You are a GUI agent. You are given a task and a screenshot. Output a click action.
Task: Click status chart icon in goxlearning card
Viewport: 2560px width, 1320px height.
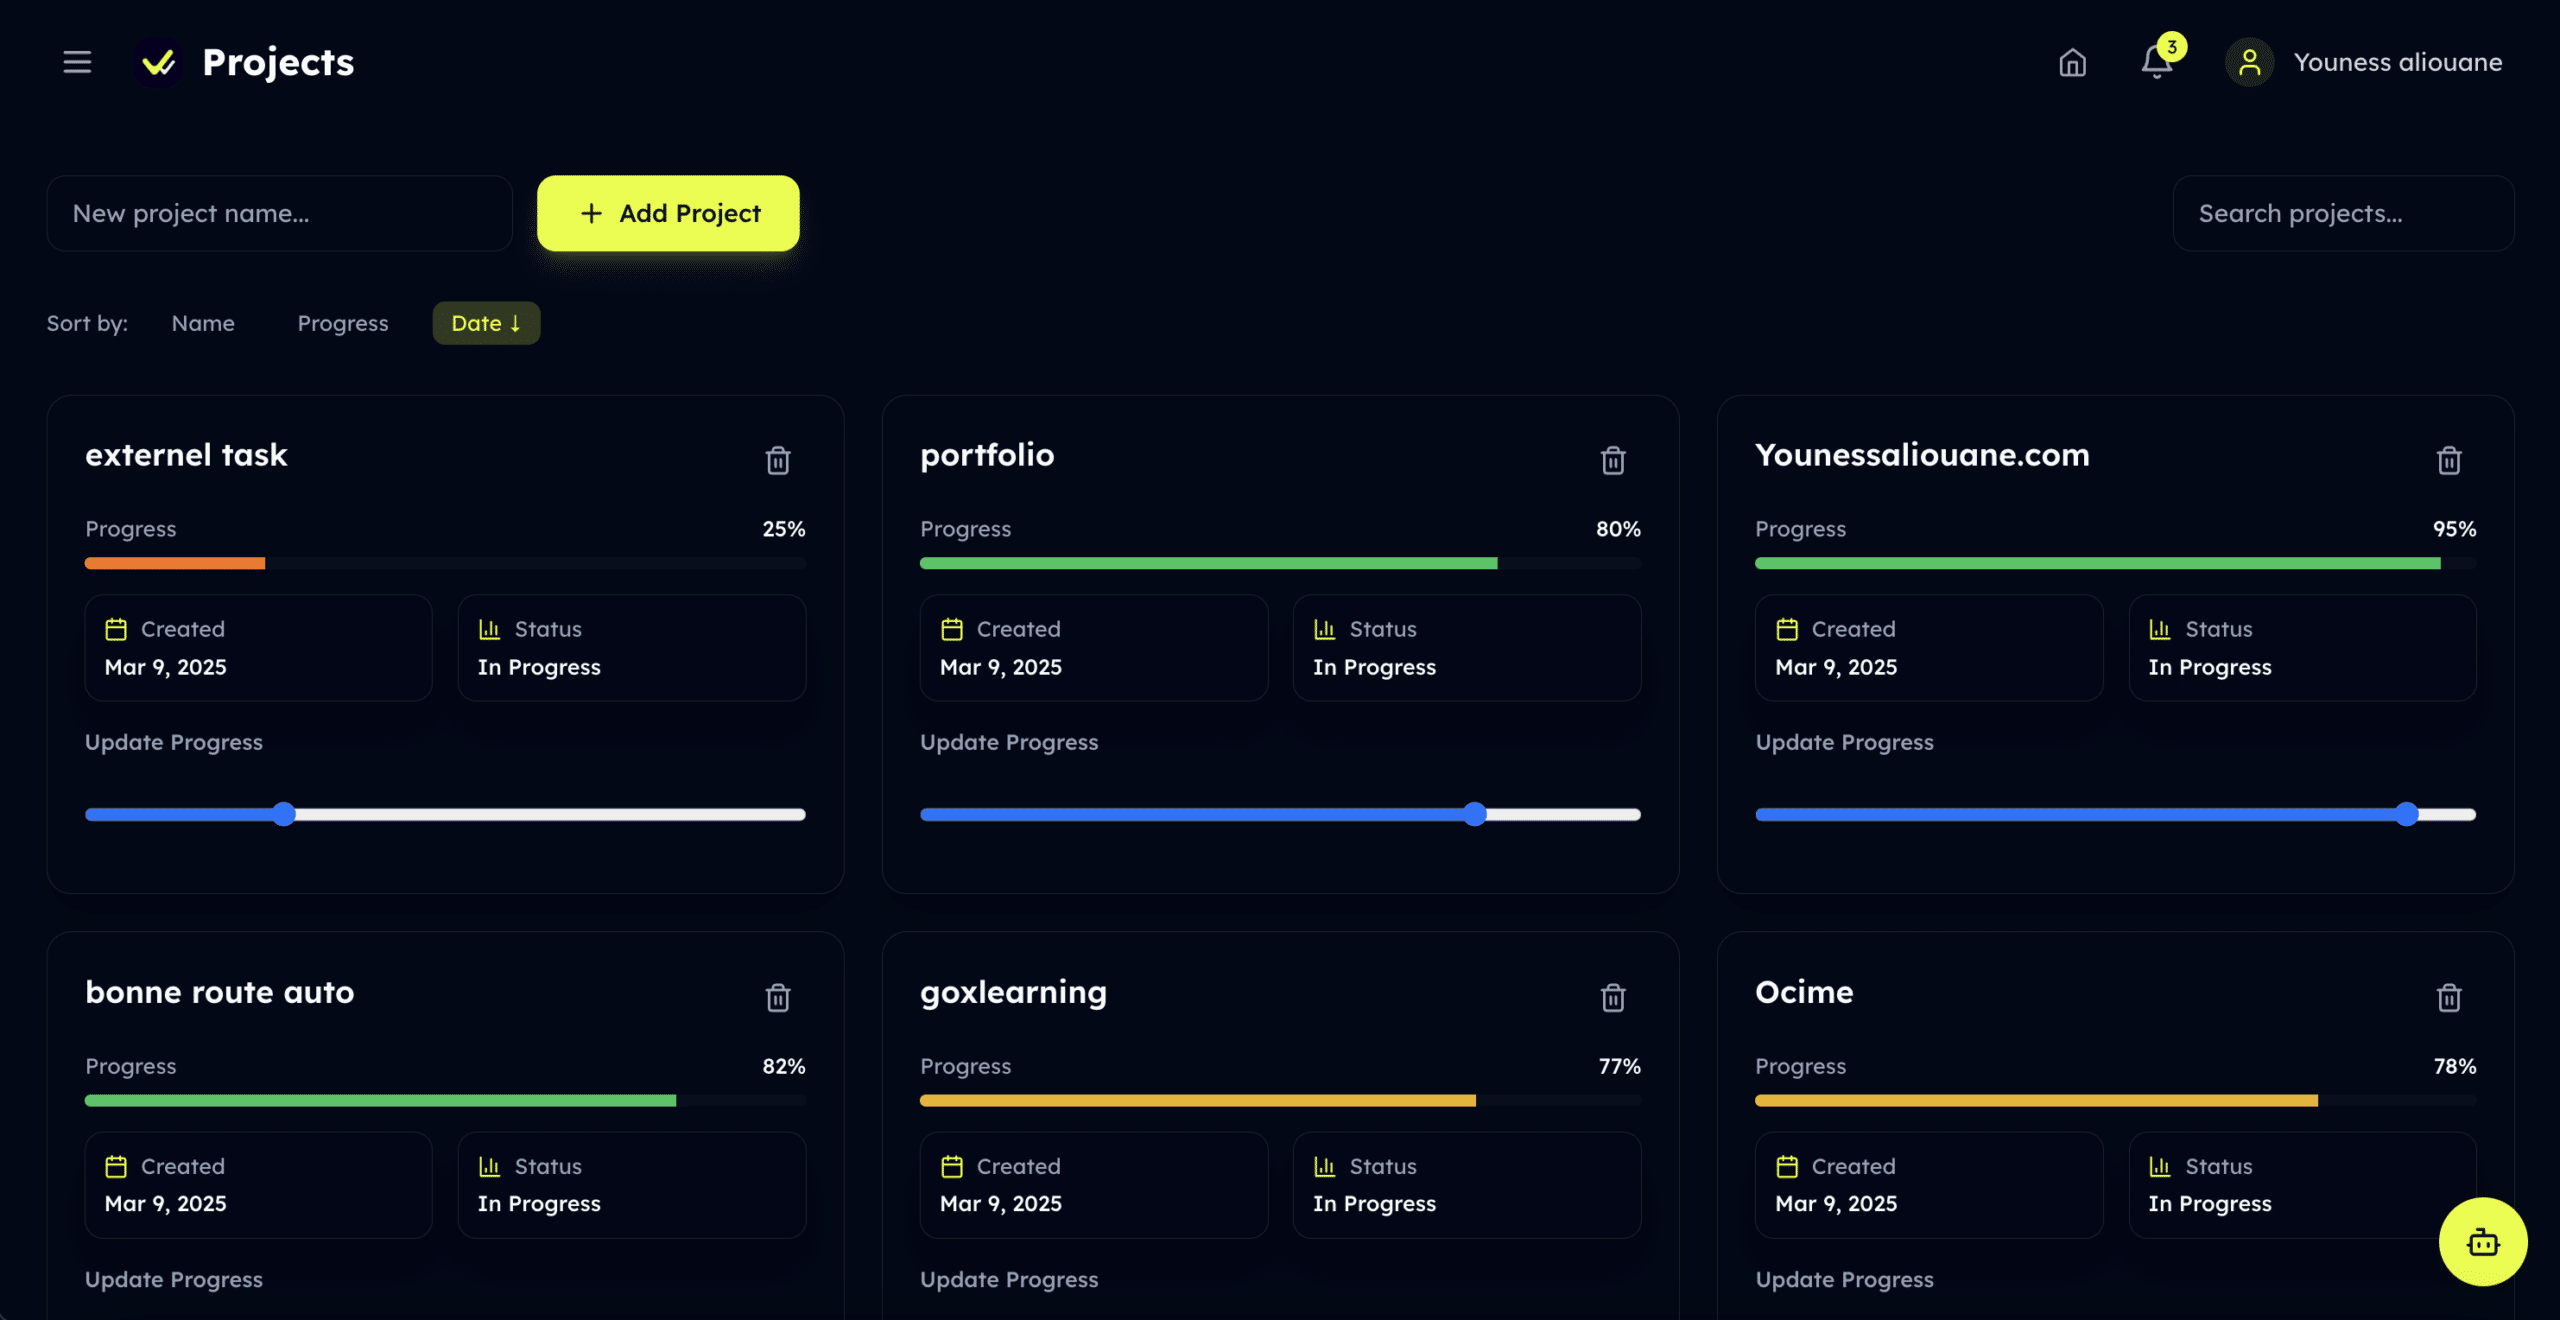(1324, 1166)
